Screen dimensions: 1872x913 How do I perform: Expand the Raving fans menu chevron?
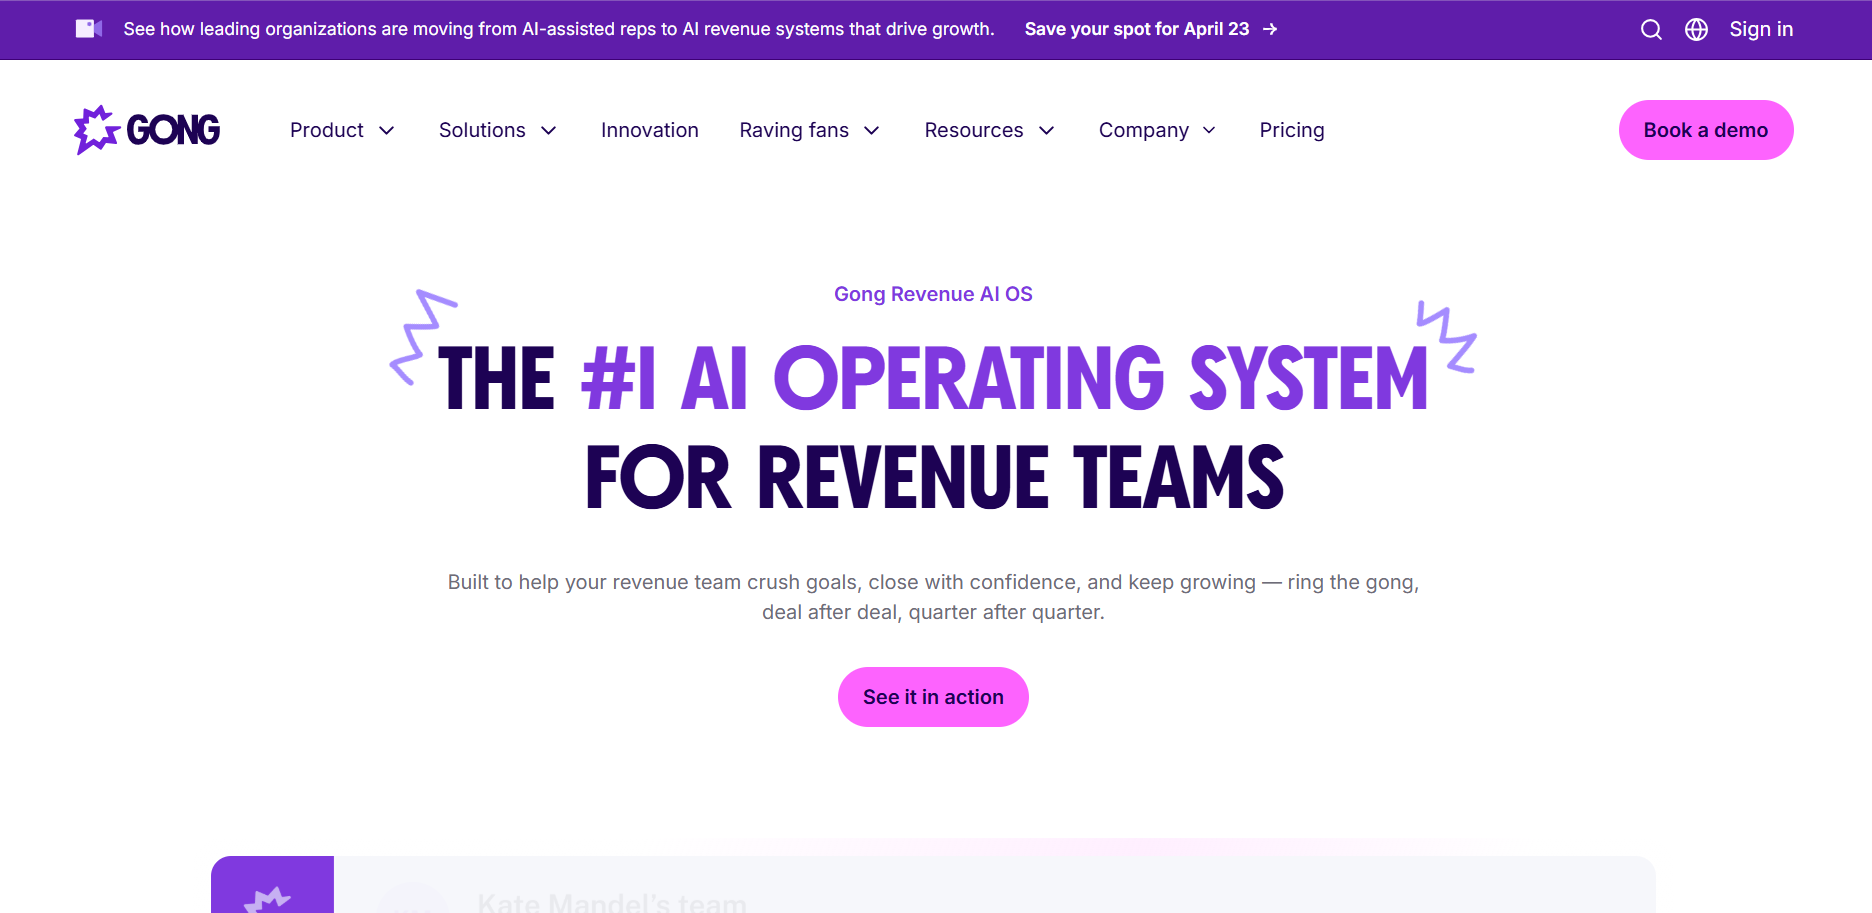(x=872, y=131)
